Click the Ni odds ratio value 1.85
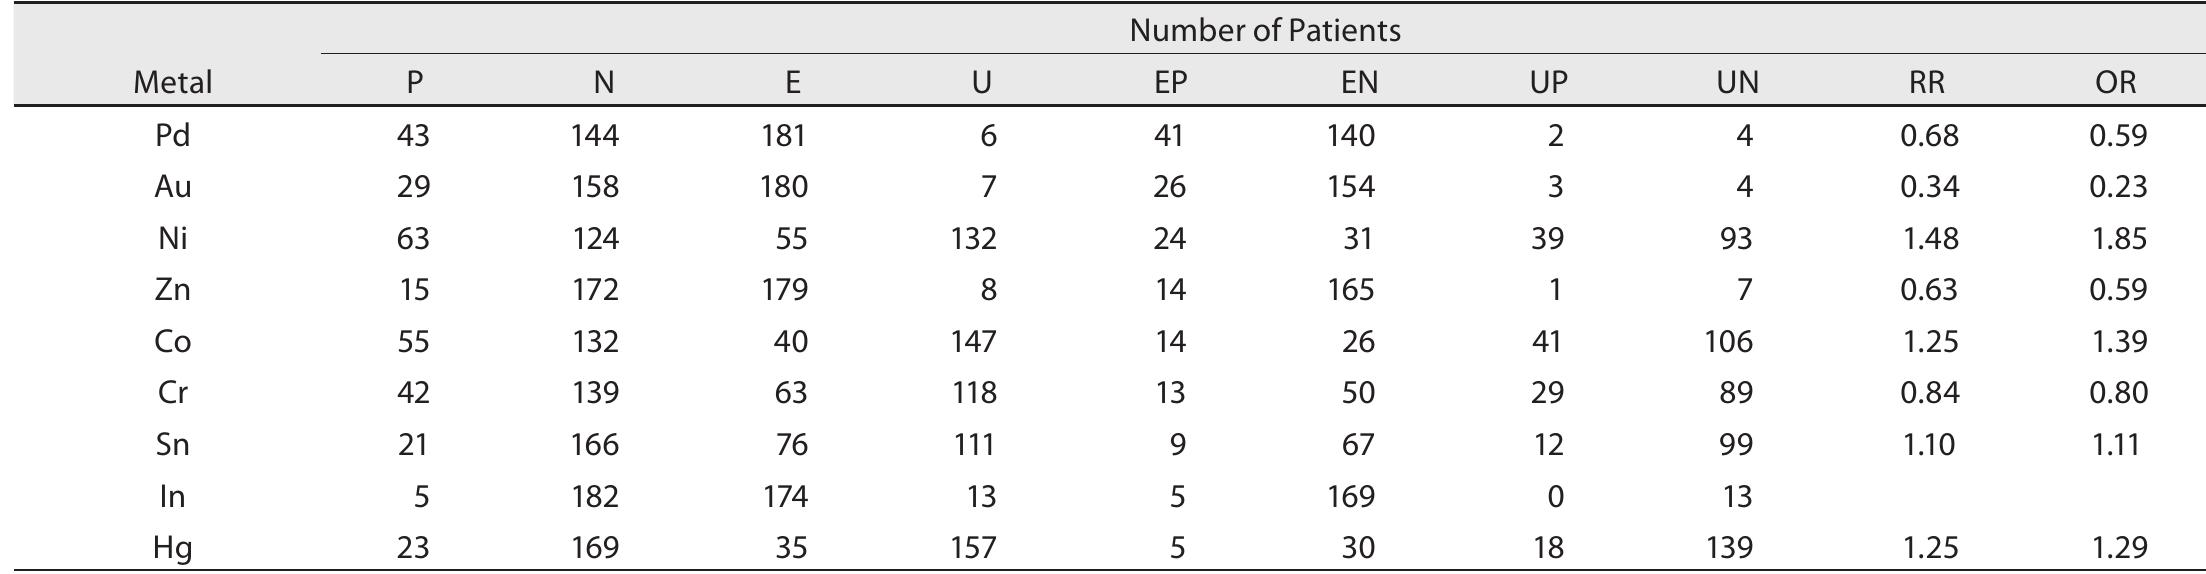The height and width of the screenshot is (574, 2206). (x=2118, y=239)
